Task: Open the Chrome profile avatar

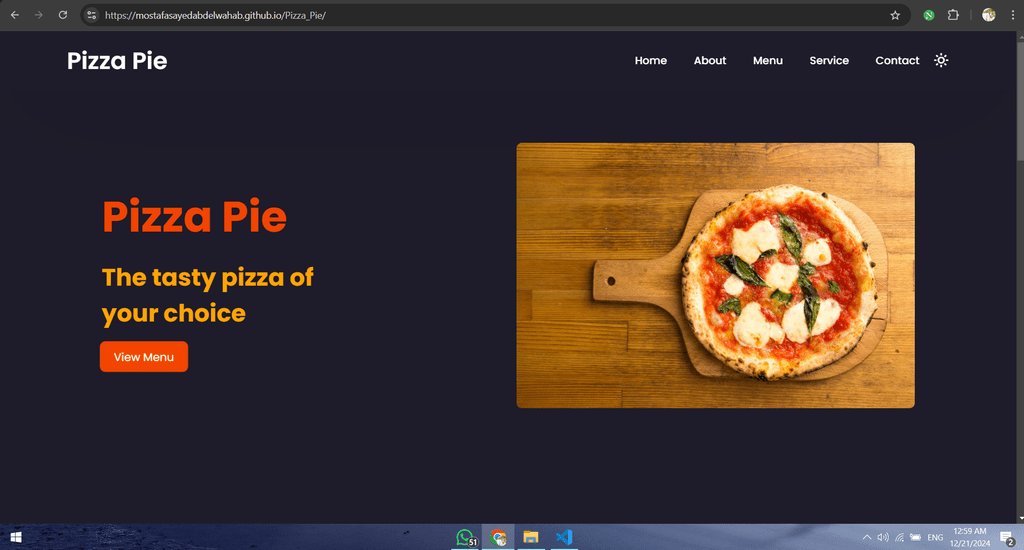Action: point(988,15)
